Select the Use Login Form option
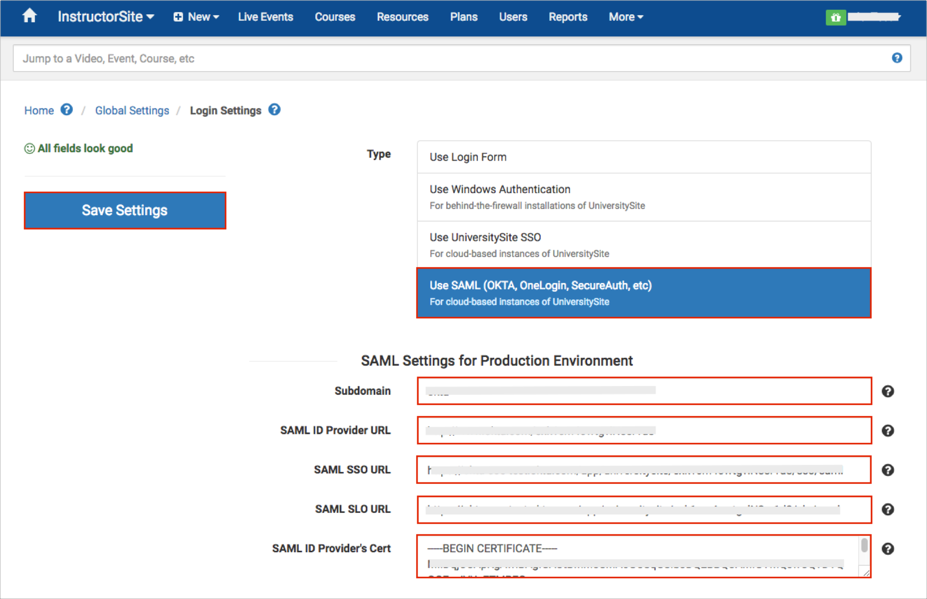 click(643, 157)
